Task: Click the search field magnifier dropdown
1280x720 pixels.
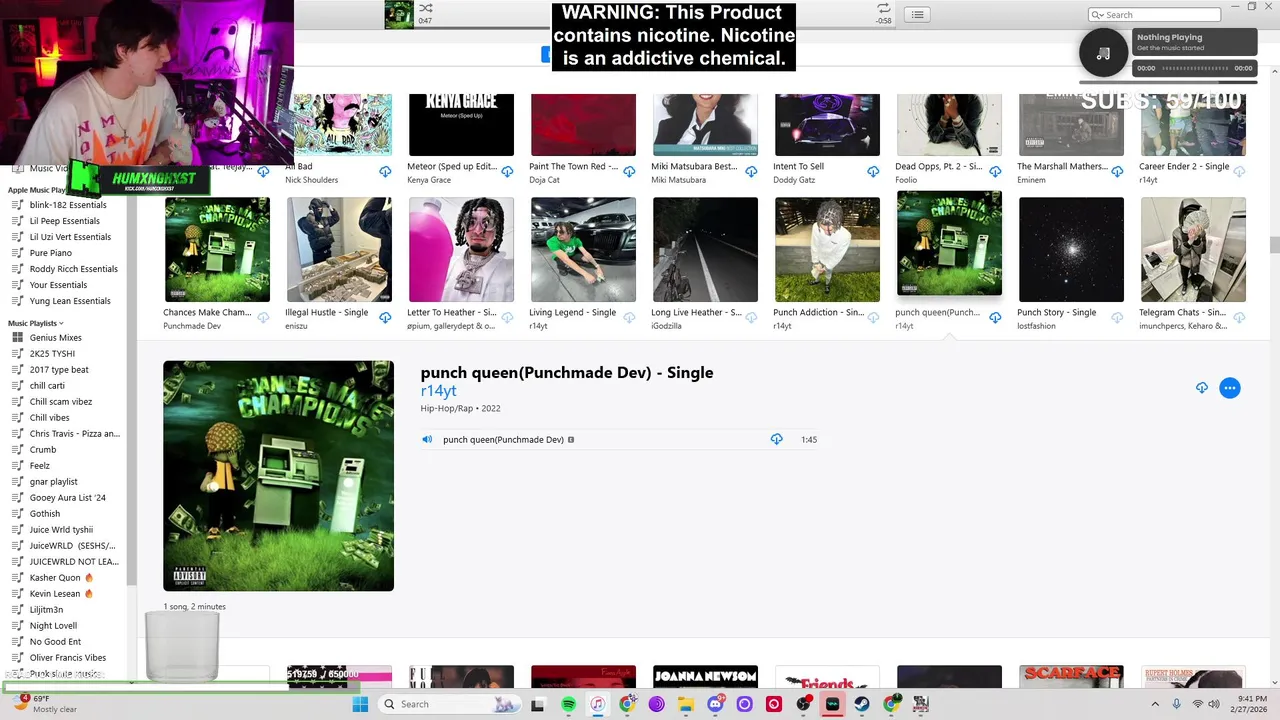Action: tap(1098, 15)
